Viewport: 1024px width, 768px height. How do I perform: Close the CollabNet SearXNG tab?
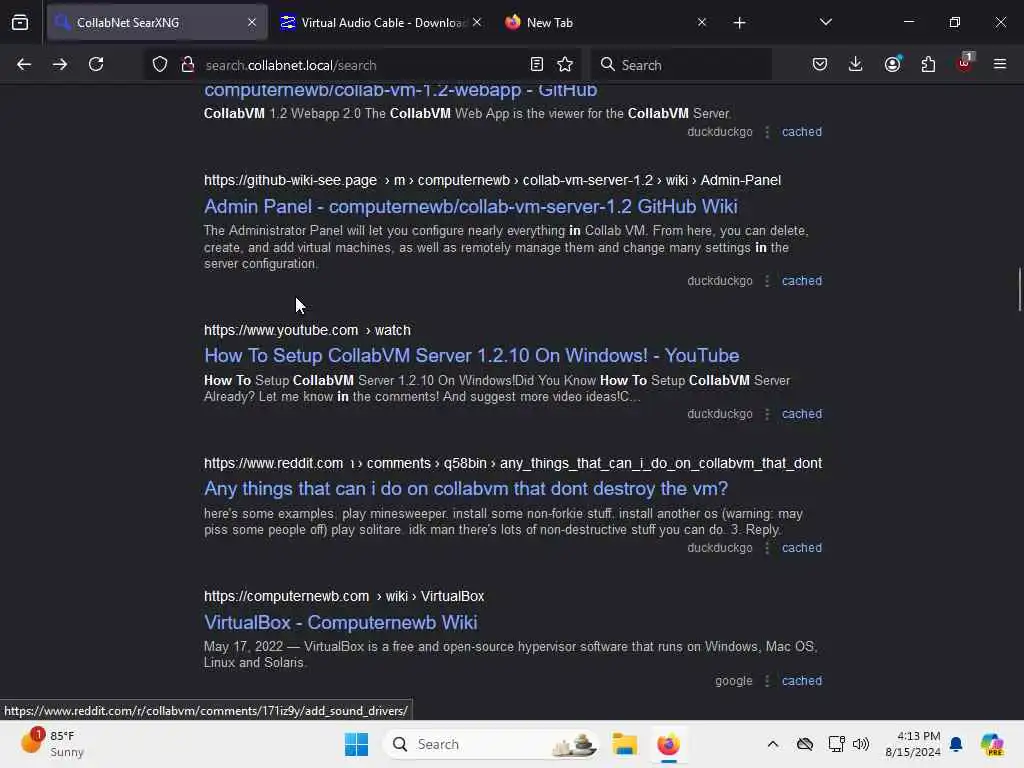point(252,22)
